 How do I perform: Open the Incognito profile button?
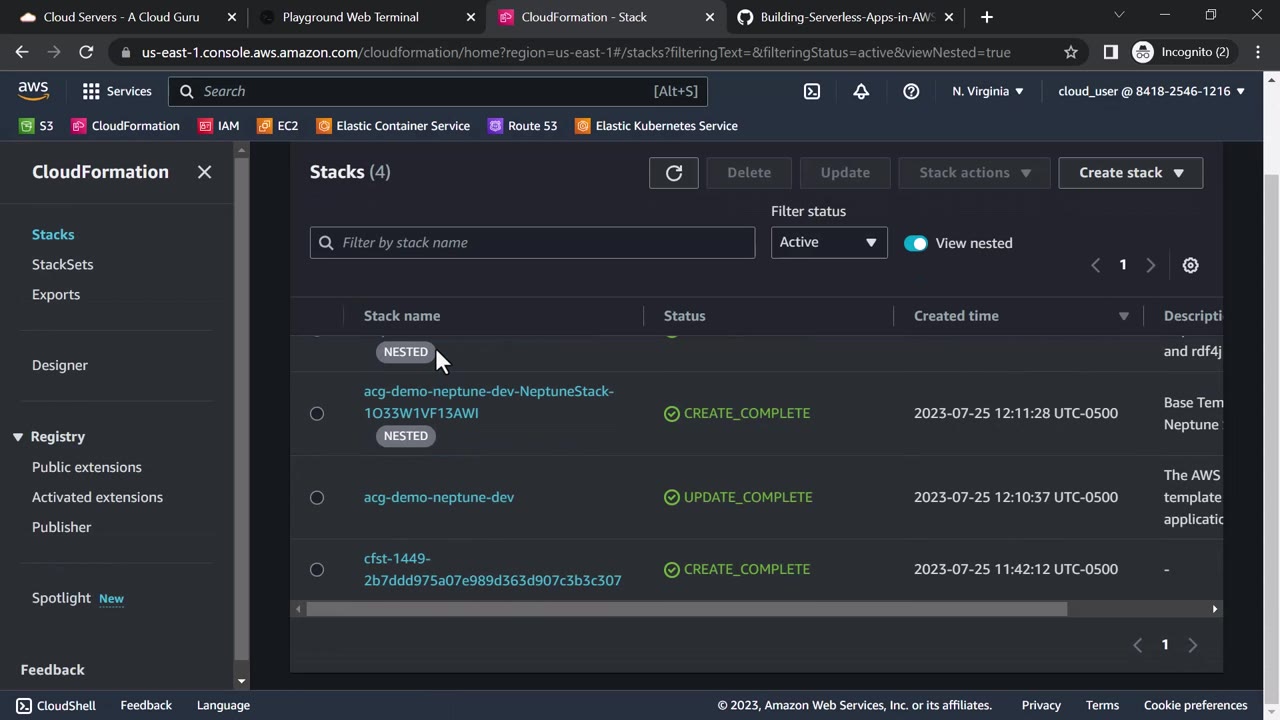pos(1182,52)
